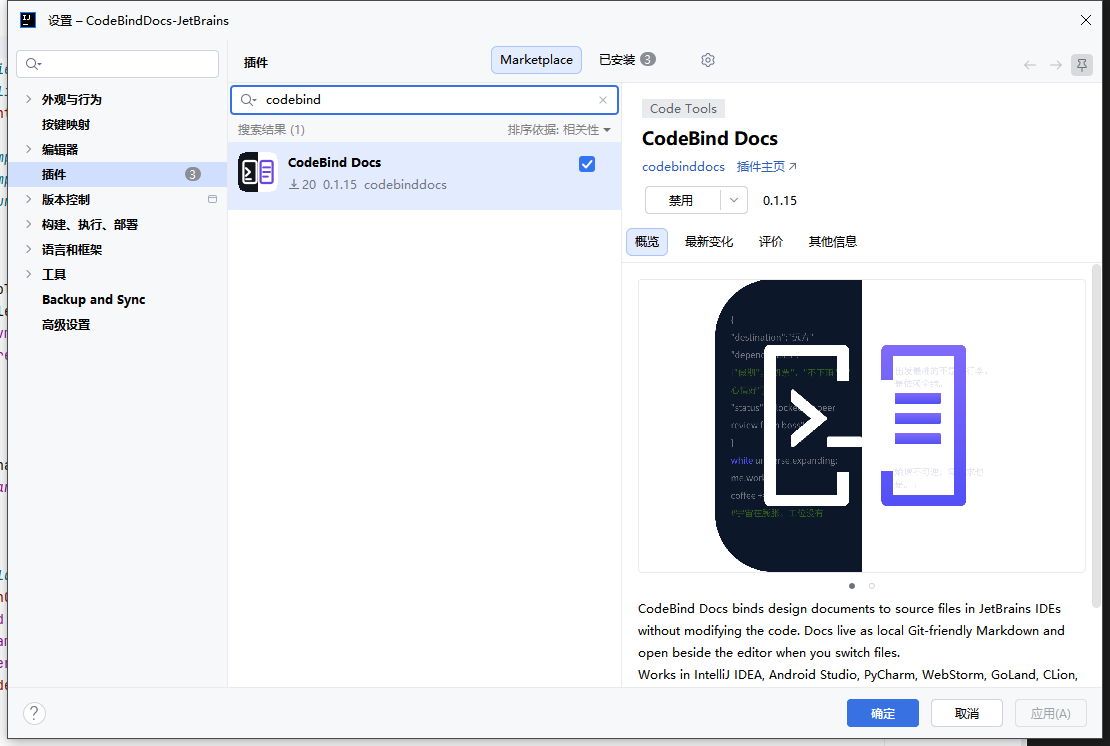Expand the 外观与行为 tree node
1110x746 pixels.
point(28,99)
